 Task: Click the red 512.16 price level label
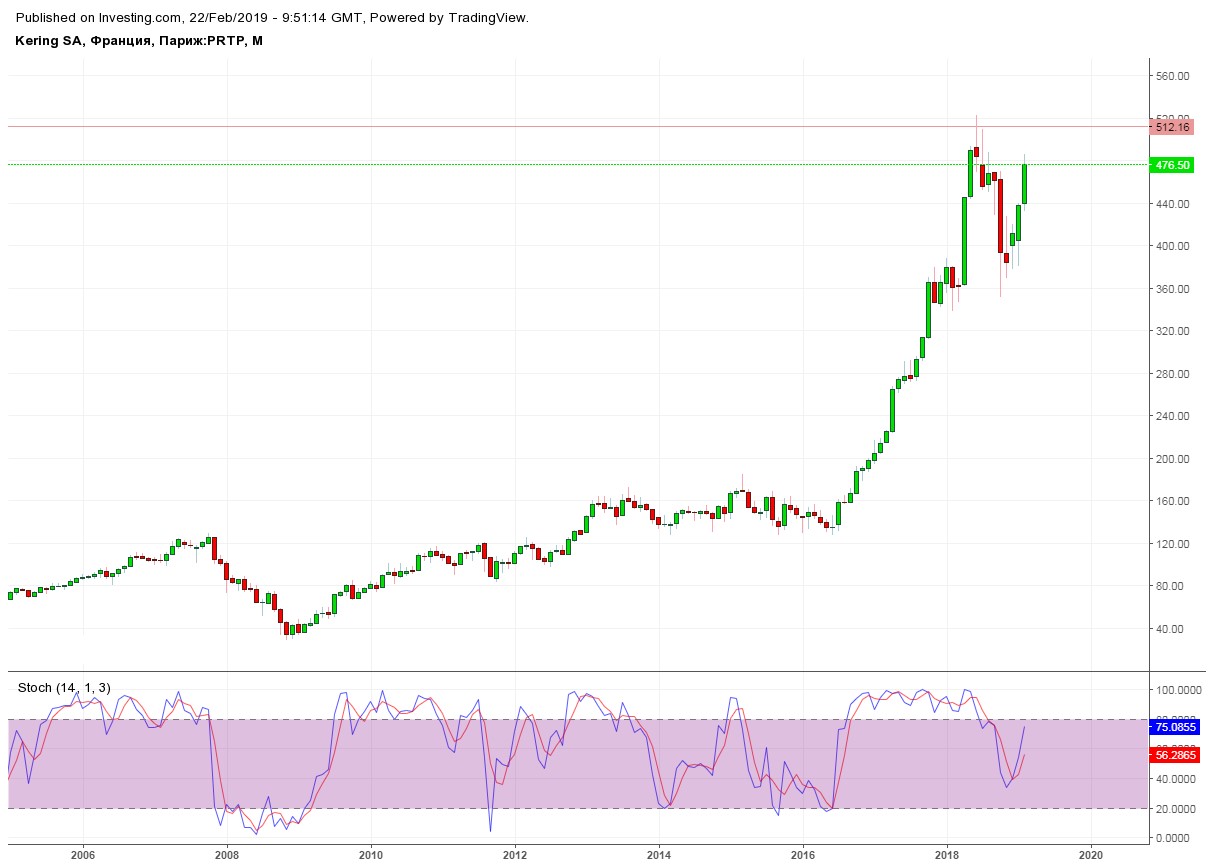pos(1172,127)
